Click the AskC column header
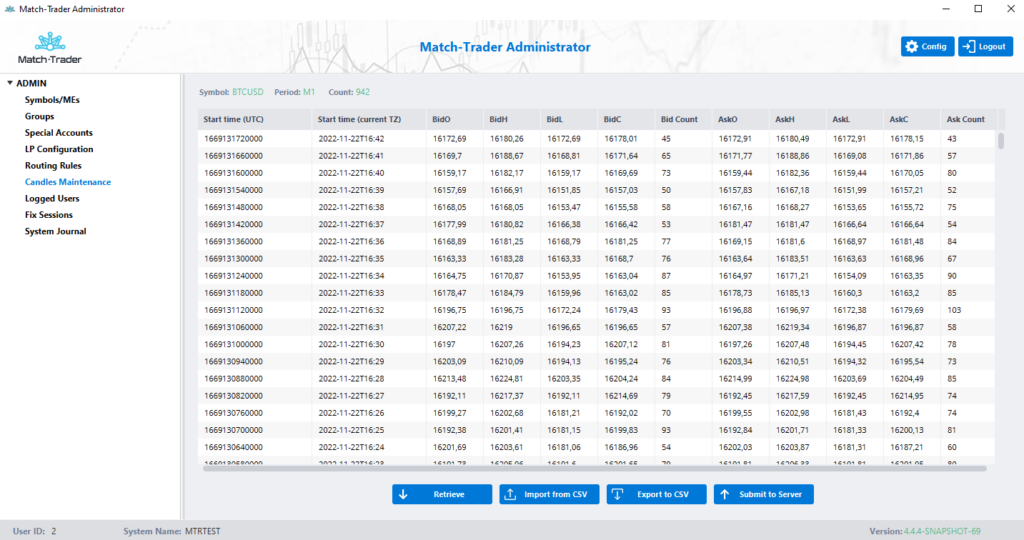 (912, 119)
